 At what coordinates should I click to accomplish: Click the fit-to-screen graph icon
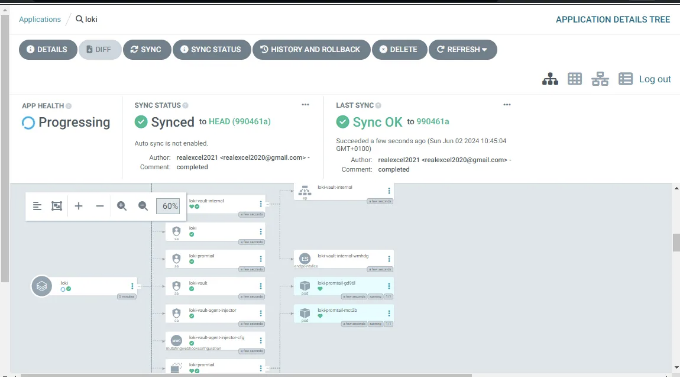[57, 206]
